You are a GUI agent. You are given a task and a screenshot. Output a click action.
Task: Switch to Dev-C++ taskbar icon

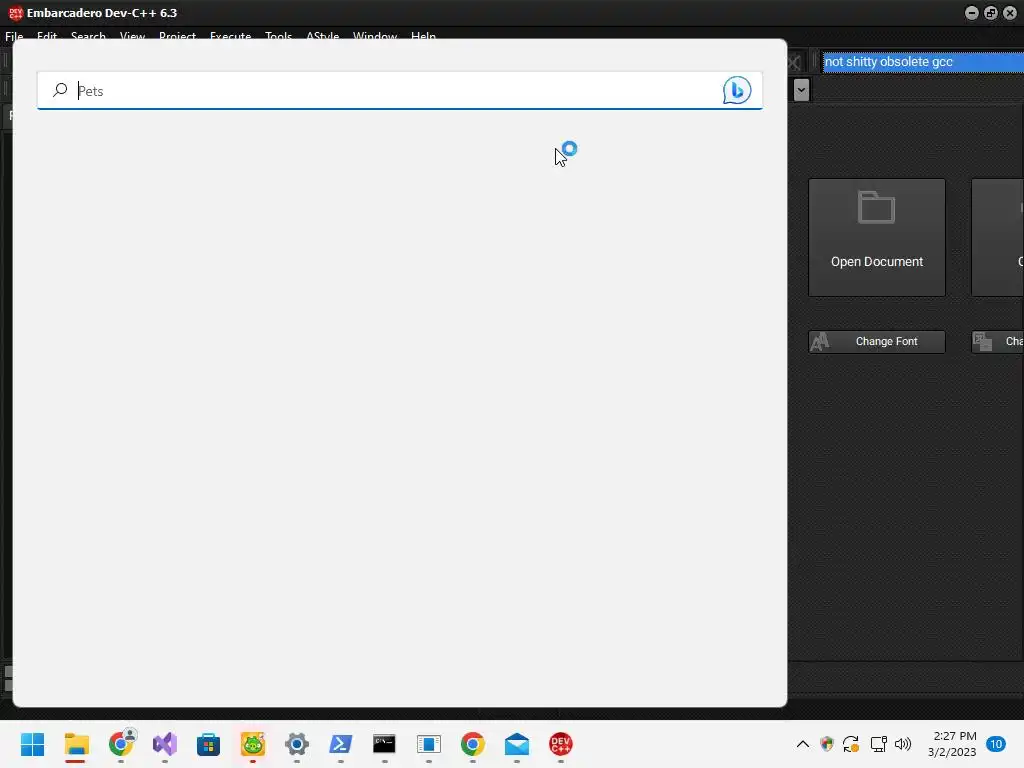[x=560, y=744]
